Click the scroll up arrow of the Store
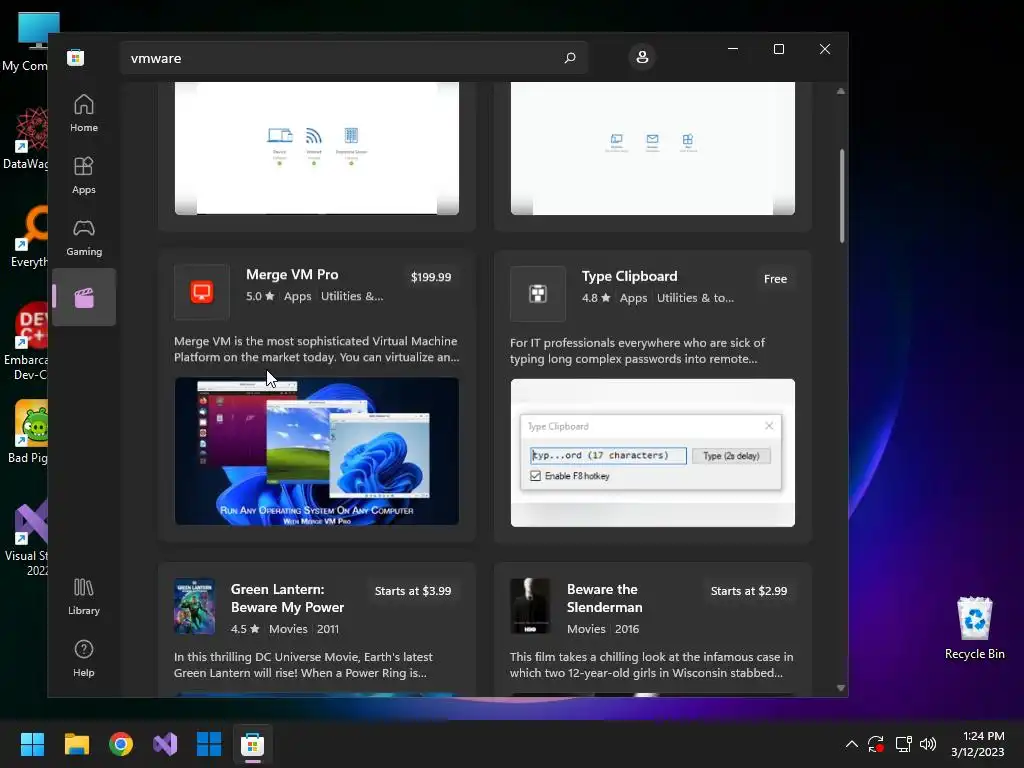 (840, 91)
